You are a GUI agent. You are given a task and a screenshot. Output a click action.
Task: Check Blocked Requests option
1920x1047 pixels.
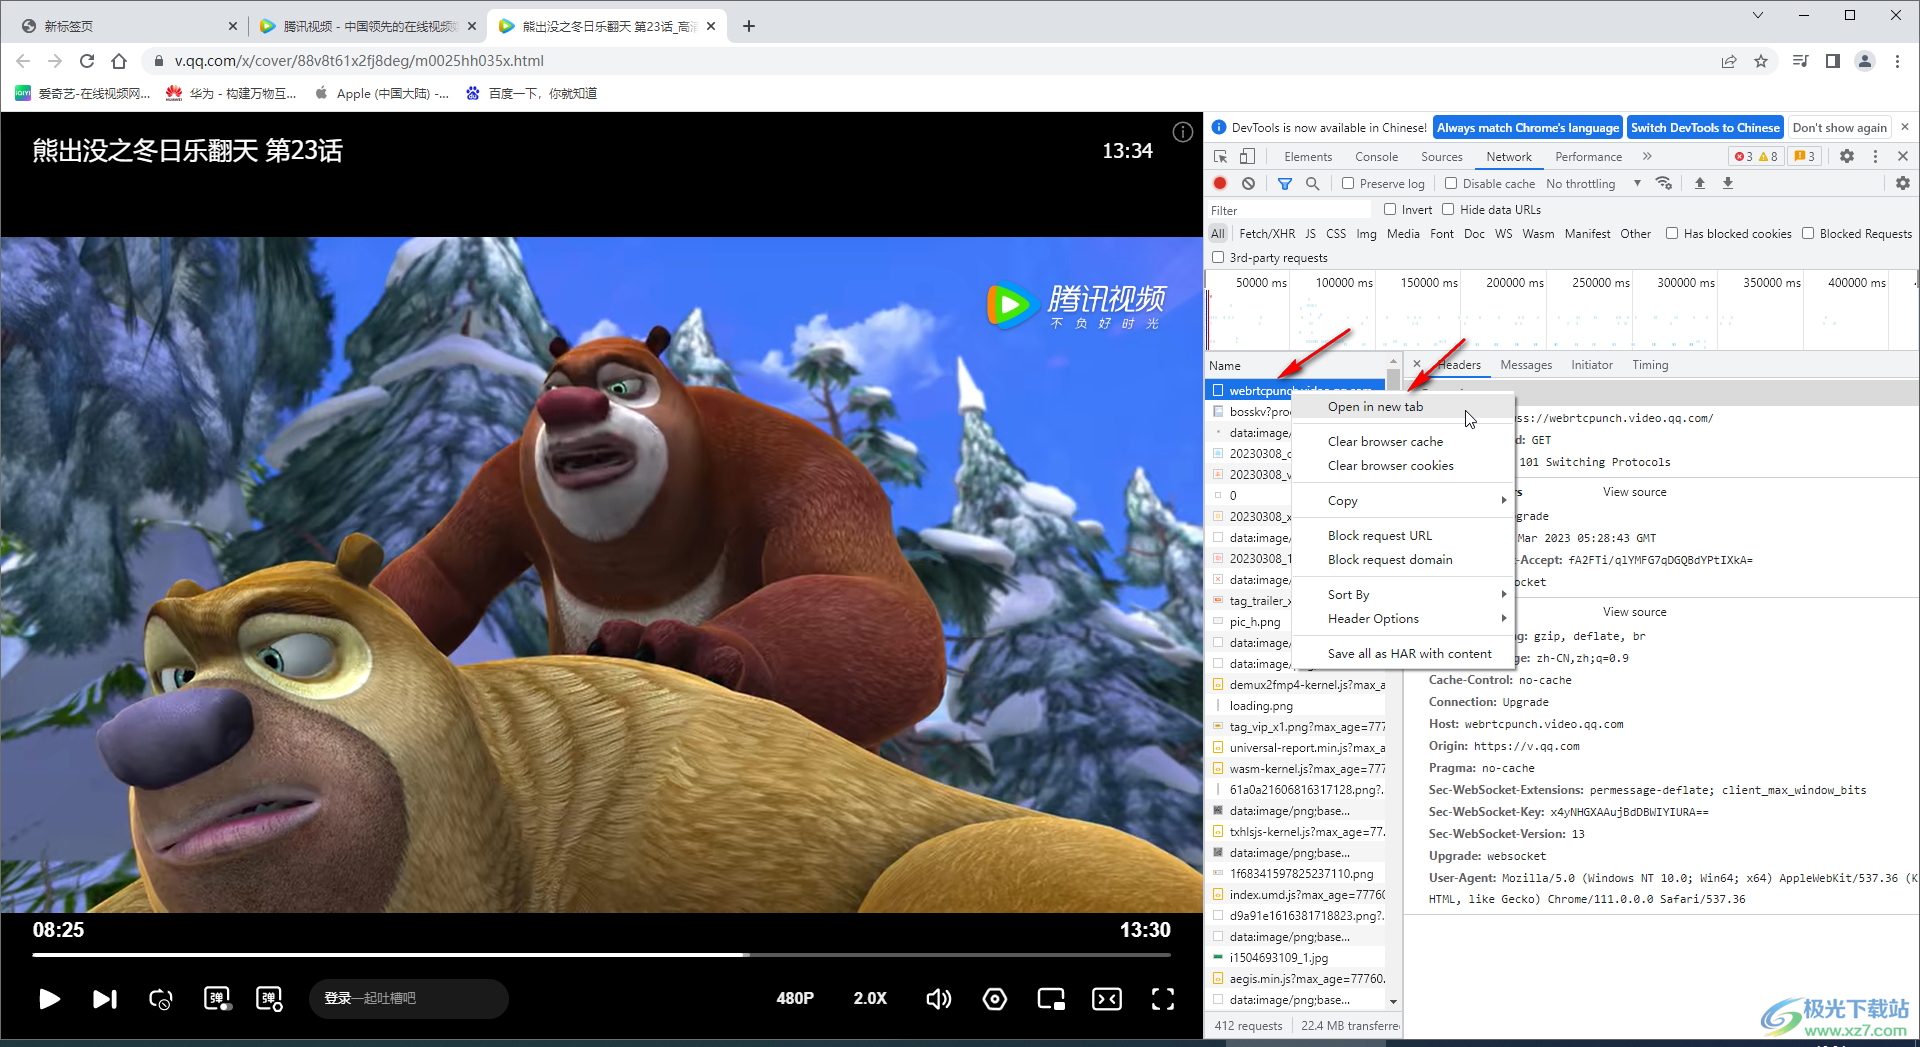click(x=1808, y=233)
